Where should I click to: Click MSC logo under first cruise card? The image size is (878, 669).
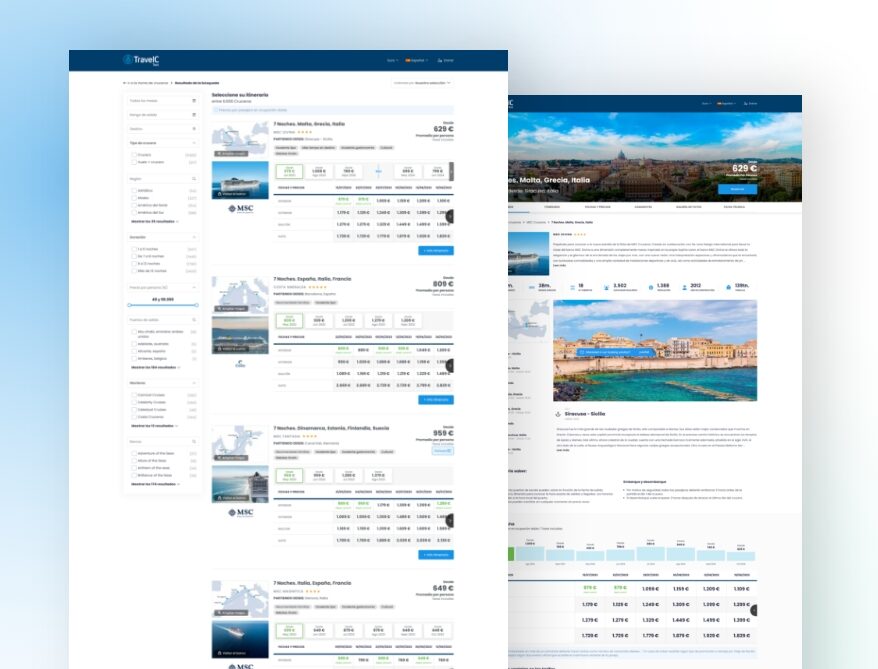tap(241, 209)
